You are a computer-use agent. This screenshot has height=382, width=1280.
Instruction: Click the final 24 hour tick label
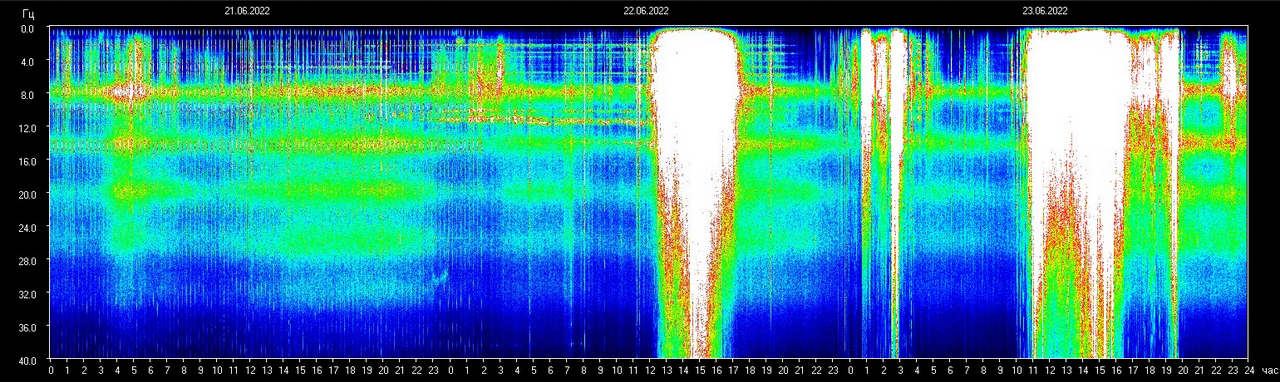click(1249, 370)
